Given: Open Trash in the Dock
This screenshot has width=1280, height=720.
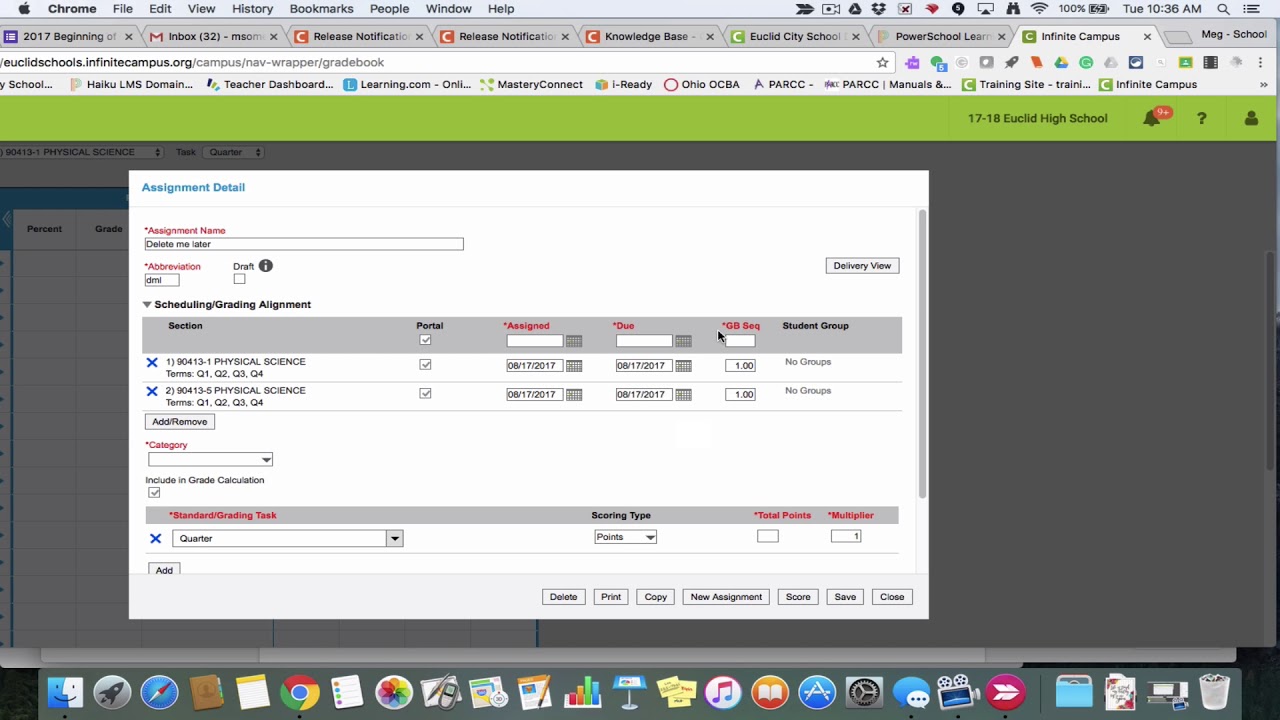Looking at the screenshot, I should (x=1214, y=692).
